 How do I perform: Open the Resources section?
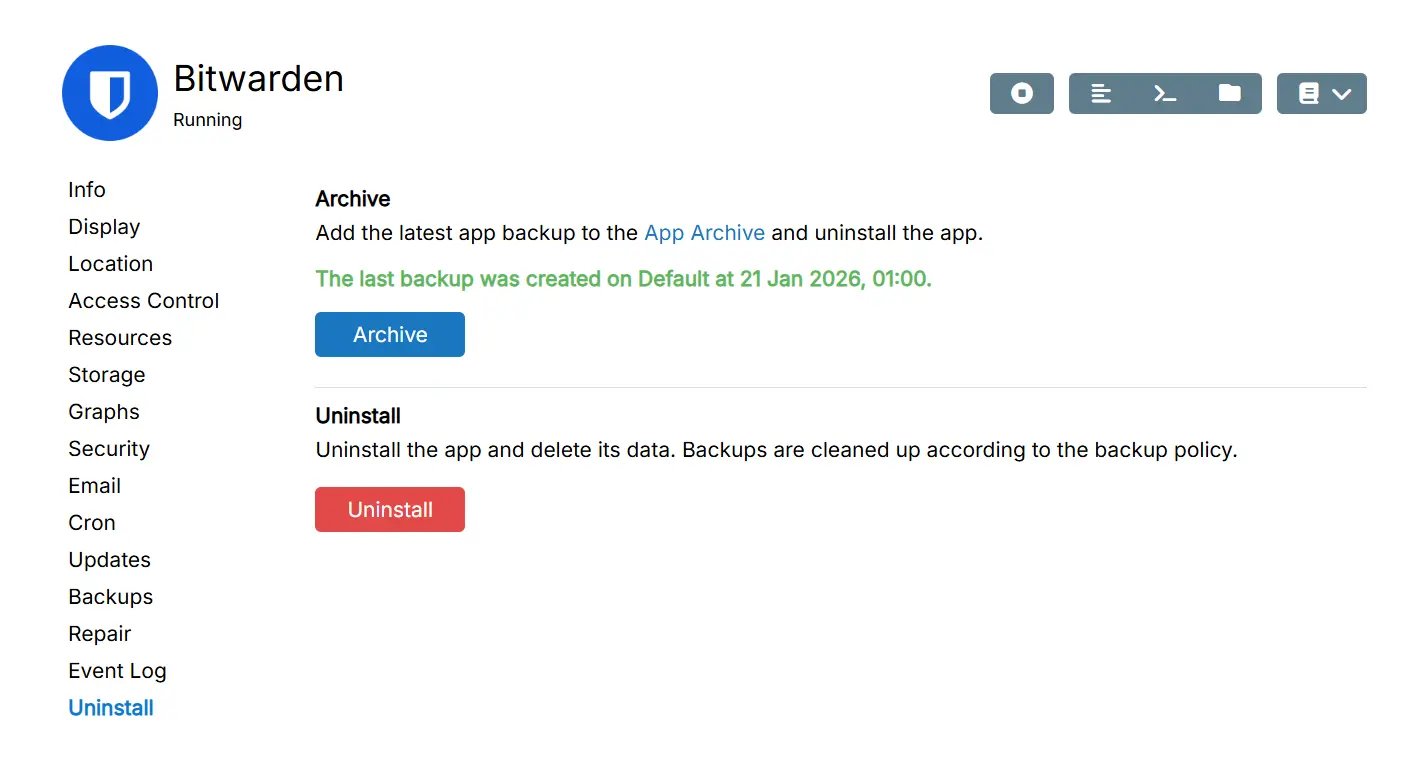coord(120,338)
